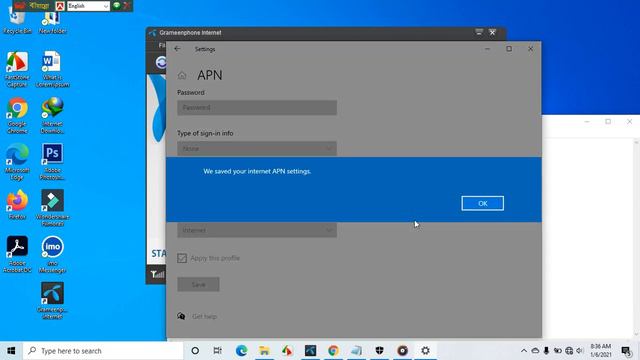
Task: Open the Get help link
Action: tap(204, 316)
